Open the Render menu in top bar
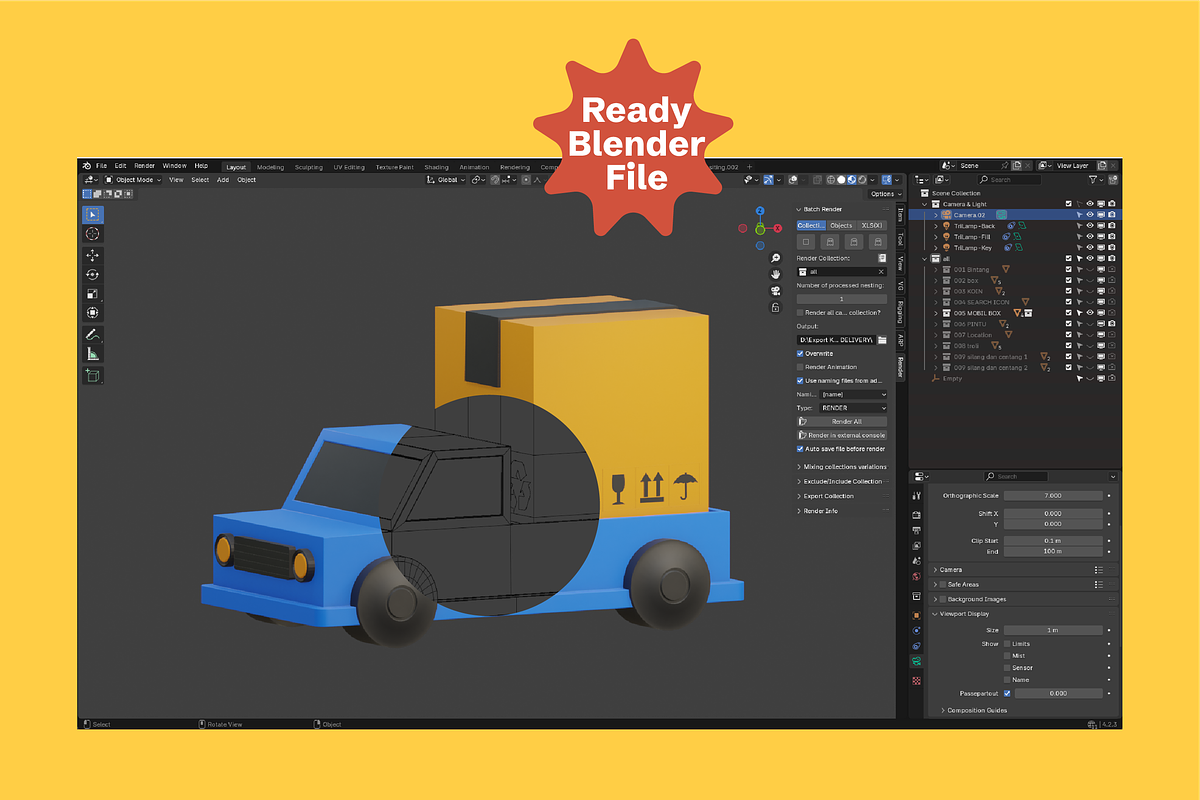The height and width of the screenshot is (800, 1200). pyautogui.click(x=145, y=166)
